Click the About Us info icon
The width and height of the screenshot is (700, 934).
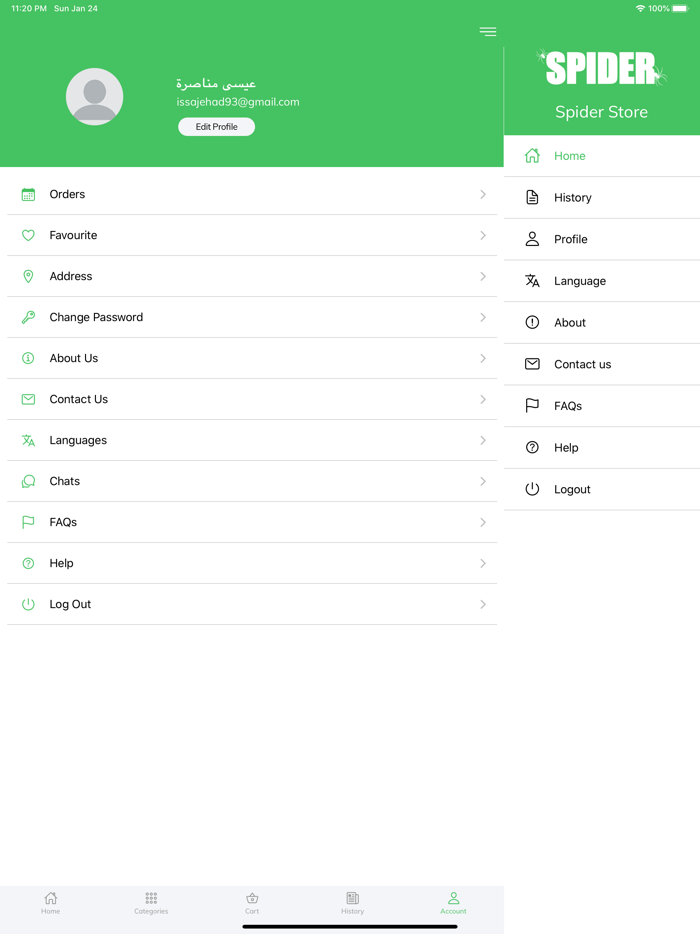click(28, 358)
